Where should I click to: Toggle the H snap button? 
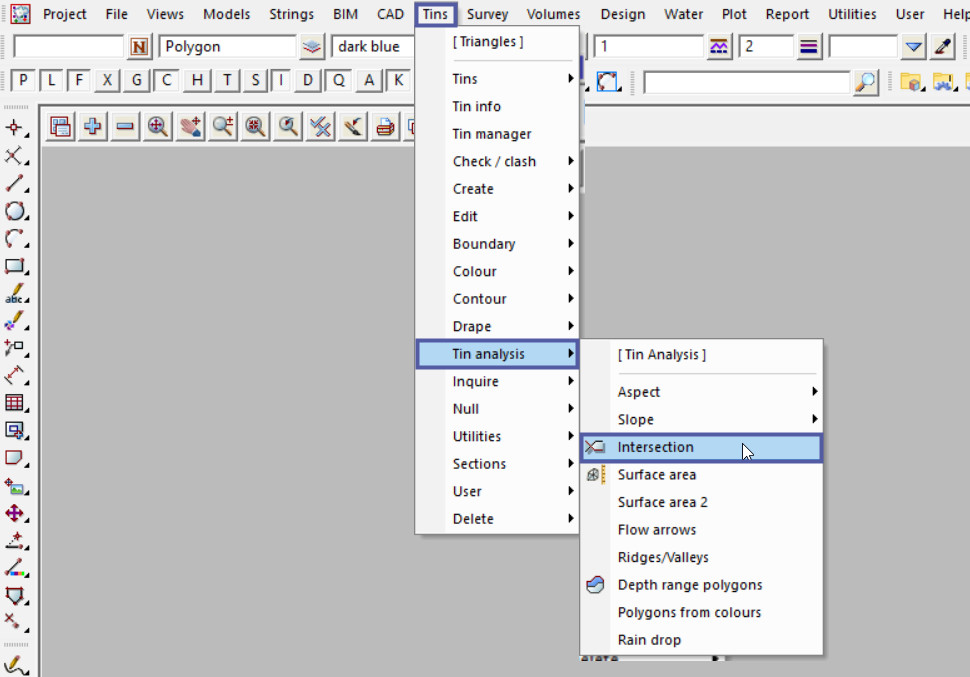[x=197, y=81]
